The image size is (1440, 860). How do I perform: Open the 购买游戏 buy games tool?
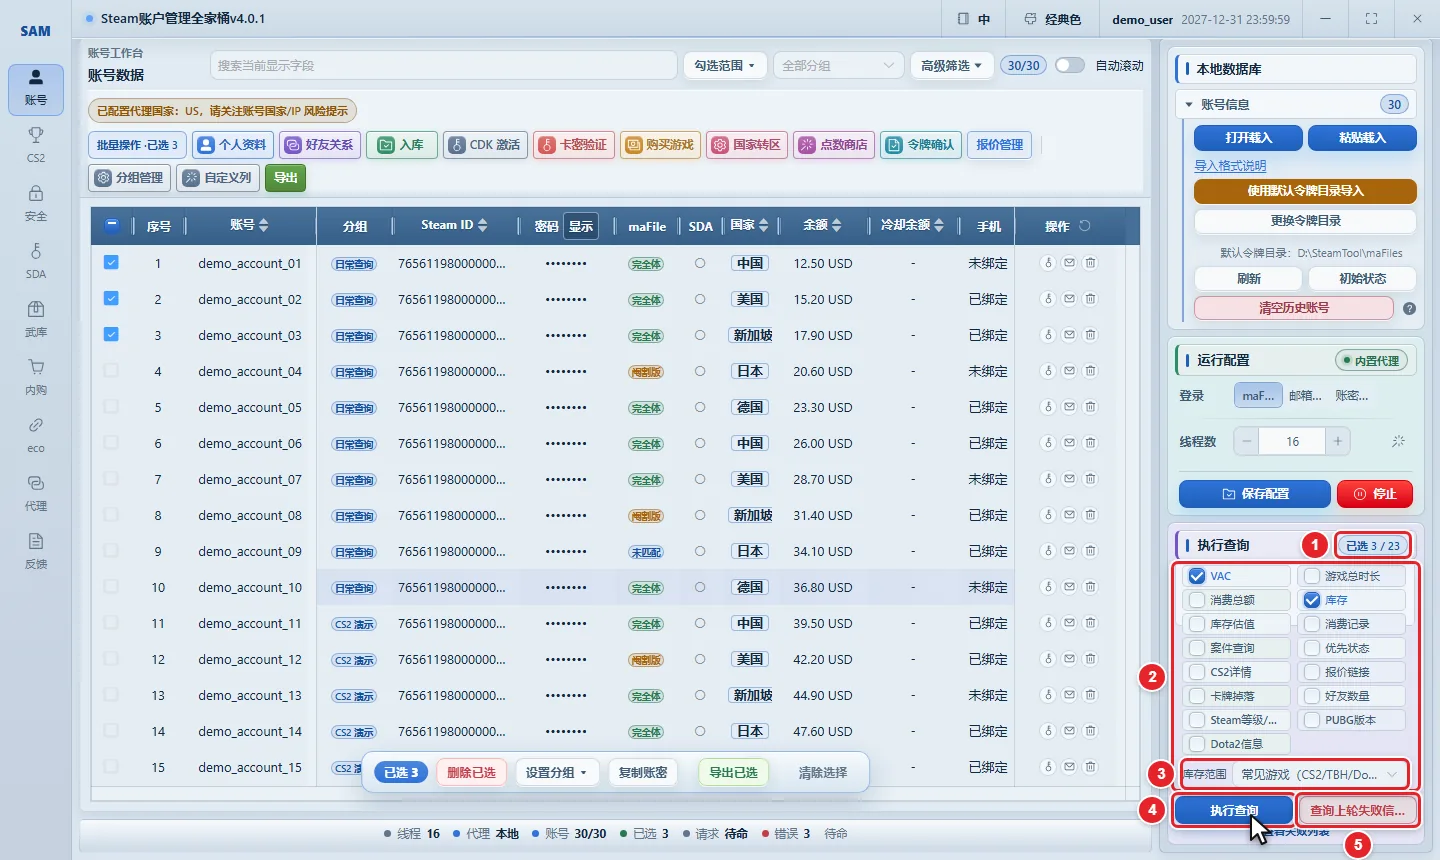[x=659, y=145]
